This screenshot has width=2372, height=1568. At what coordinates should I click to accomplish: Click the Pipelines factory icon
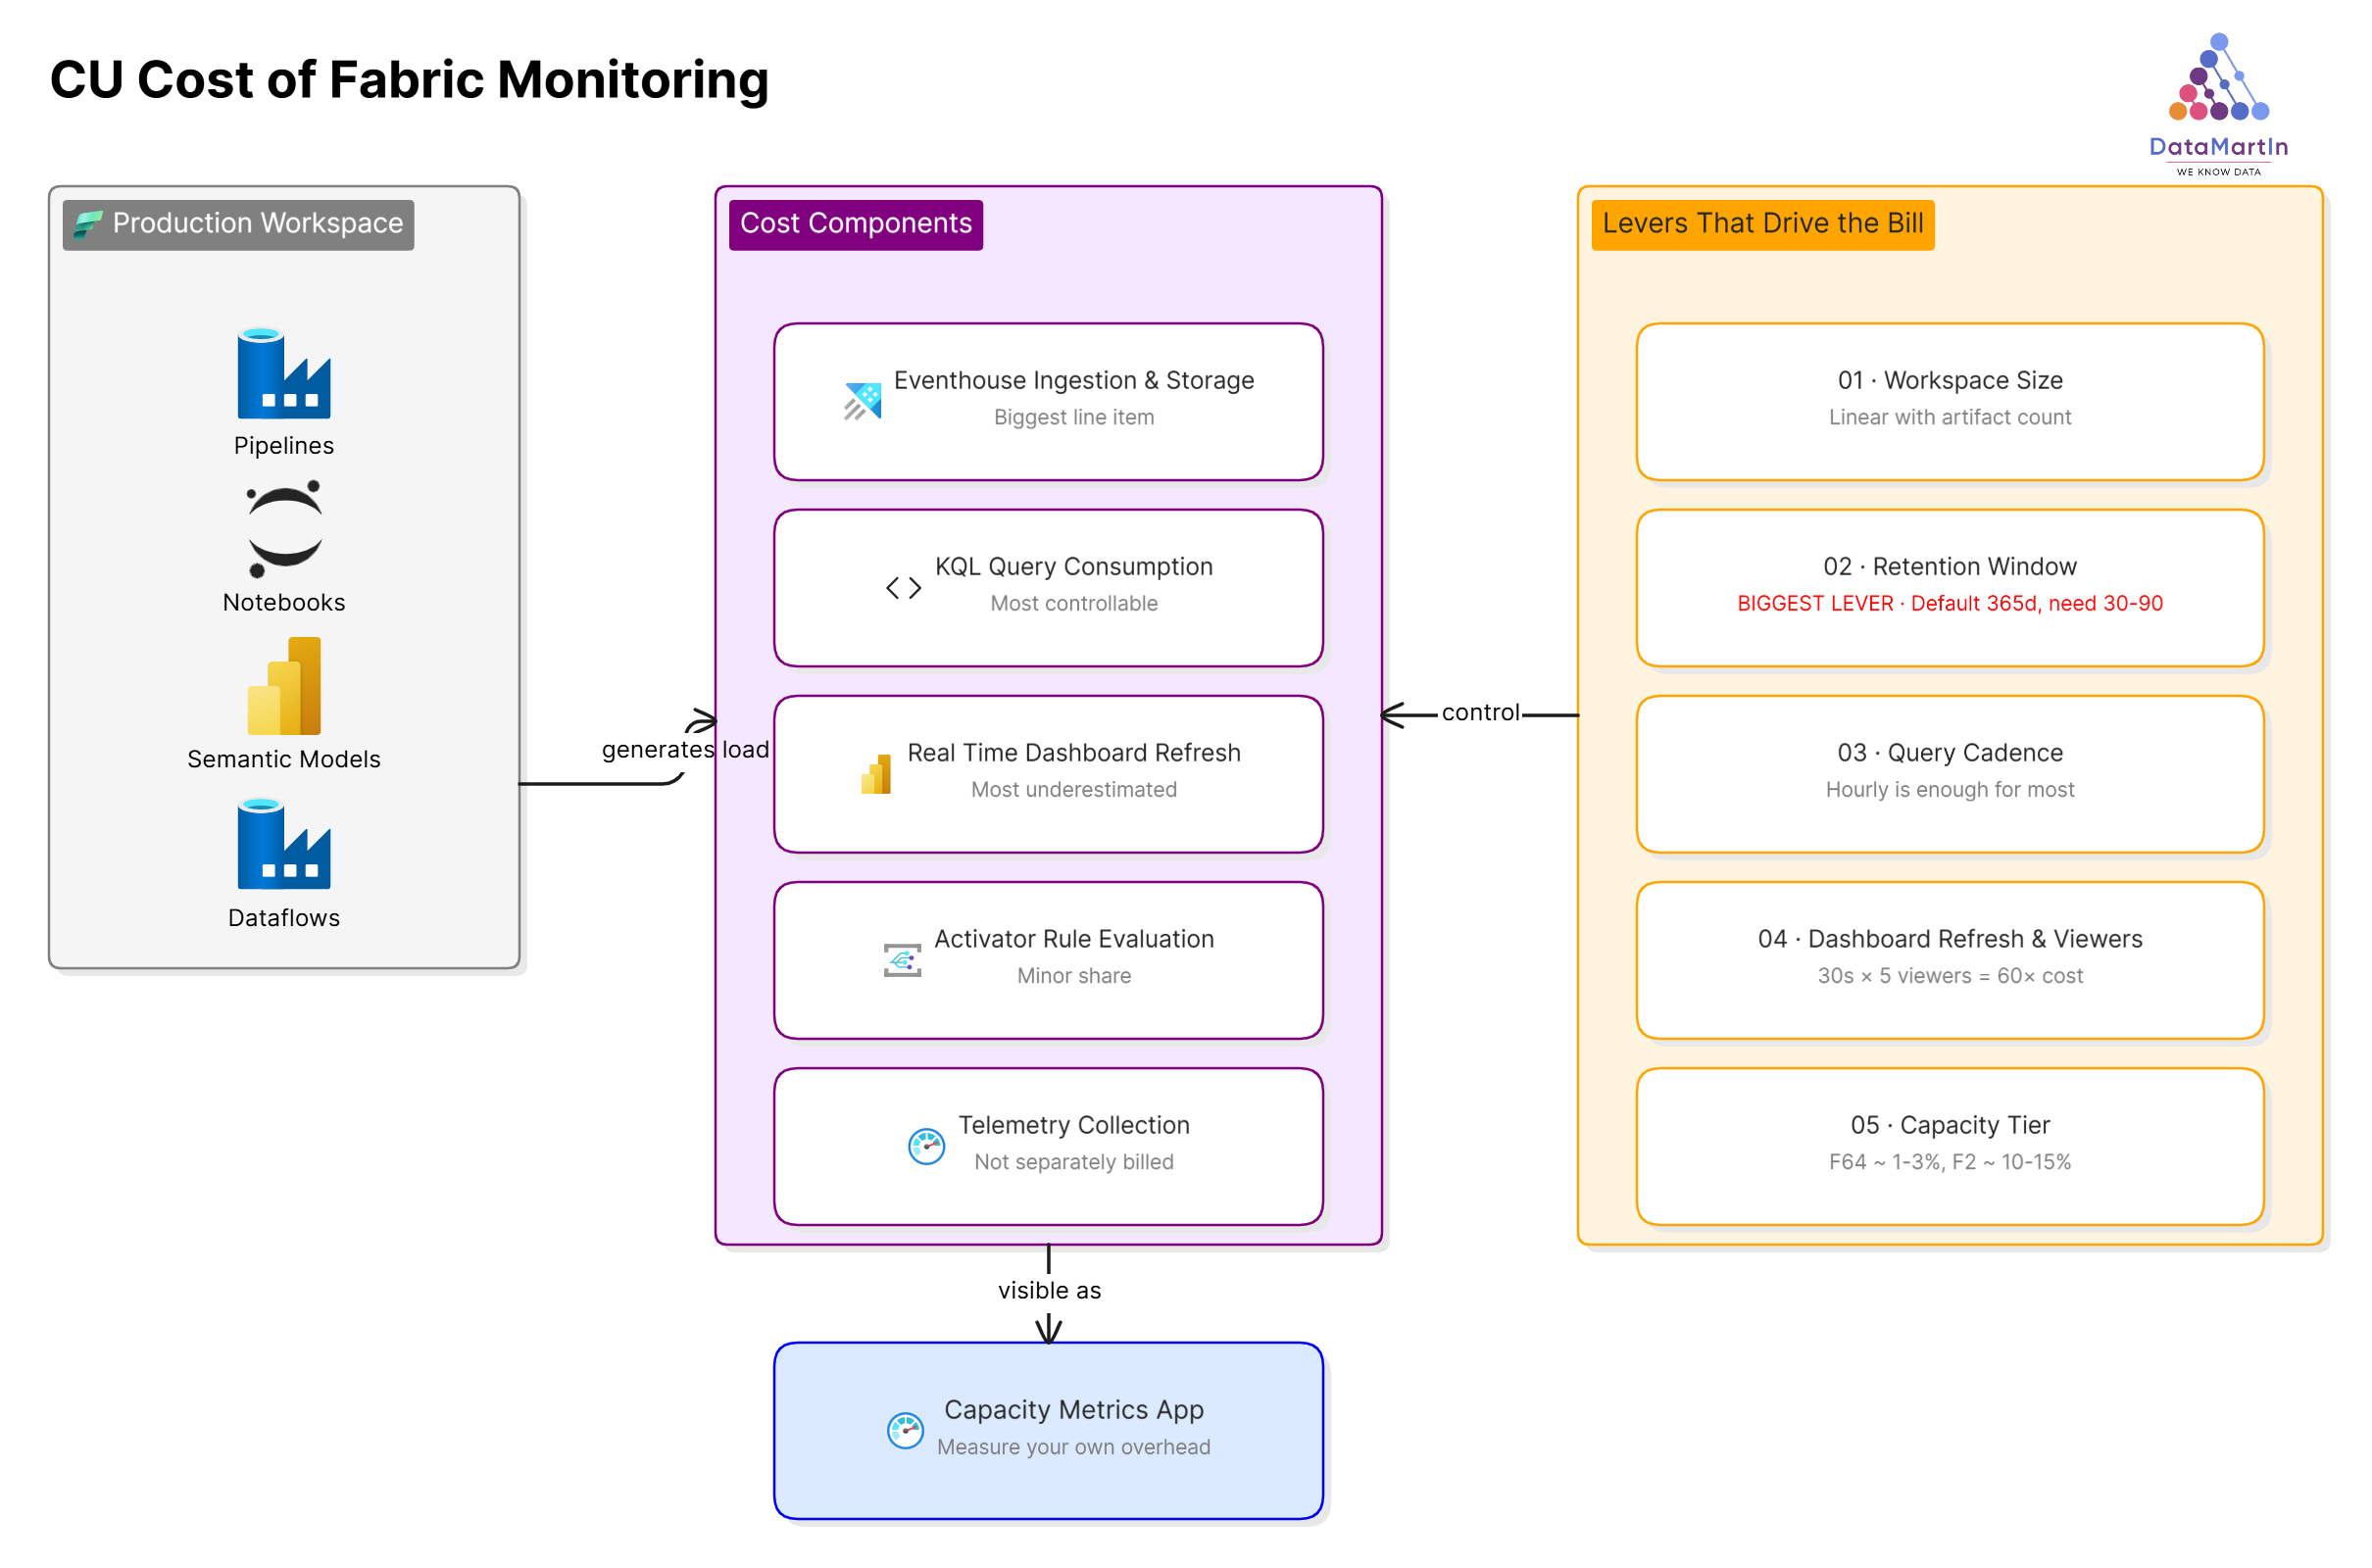284,374
